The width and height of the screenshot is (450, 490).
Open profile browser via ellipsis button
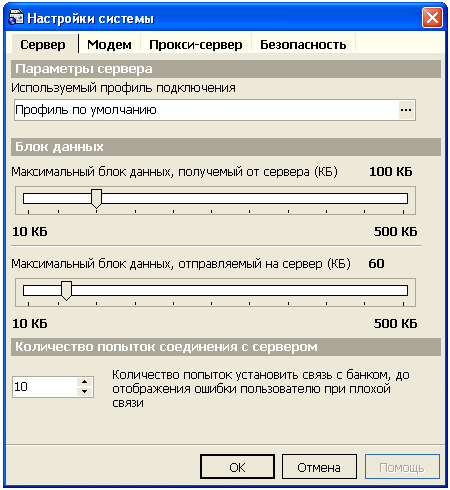[406, 110]
